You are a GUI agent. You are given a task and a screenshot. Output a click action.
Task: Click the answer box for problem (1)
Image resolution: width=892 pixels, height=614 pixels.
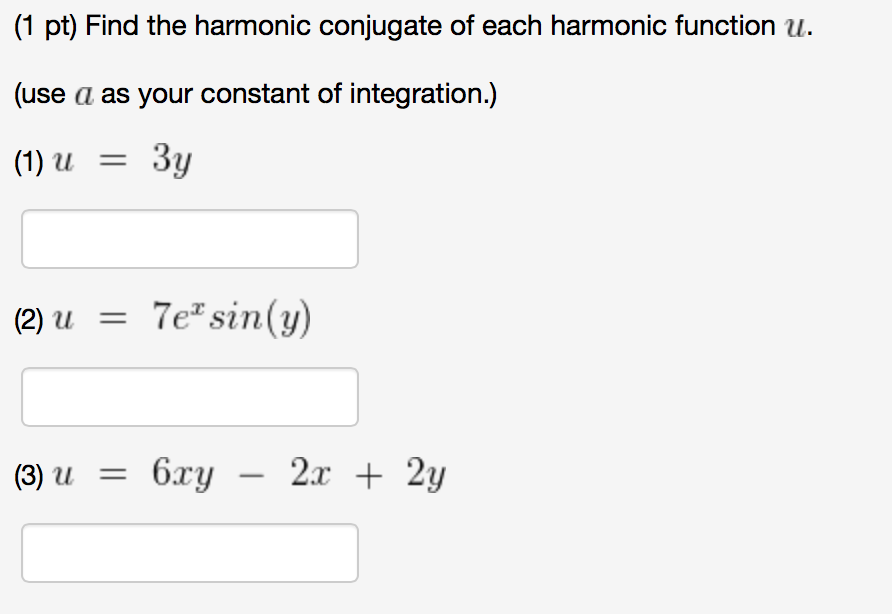coord(189,238)
